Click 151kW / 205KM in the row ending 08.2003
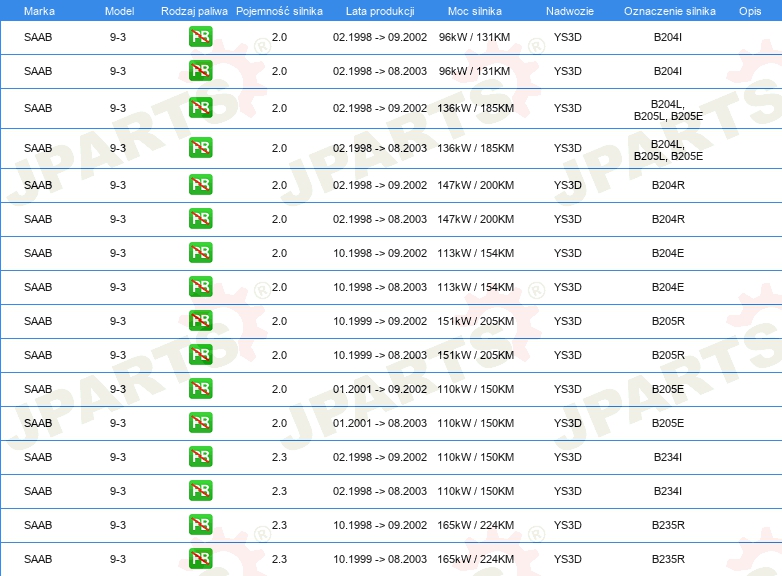The image size is (782, 576). pyautogui.click(x=475, y=355)
